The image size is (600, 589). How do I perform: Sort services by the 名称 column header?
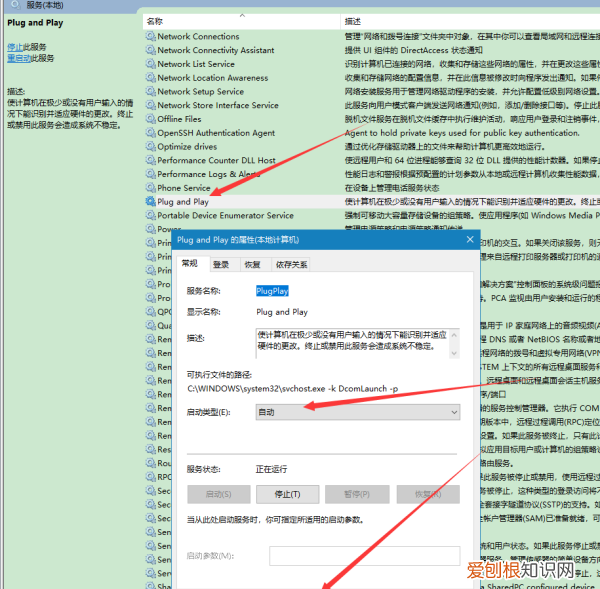tap(241, 21)
